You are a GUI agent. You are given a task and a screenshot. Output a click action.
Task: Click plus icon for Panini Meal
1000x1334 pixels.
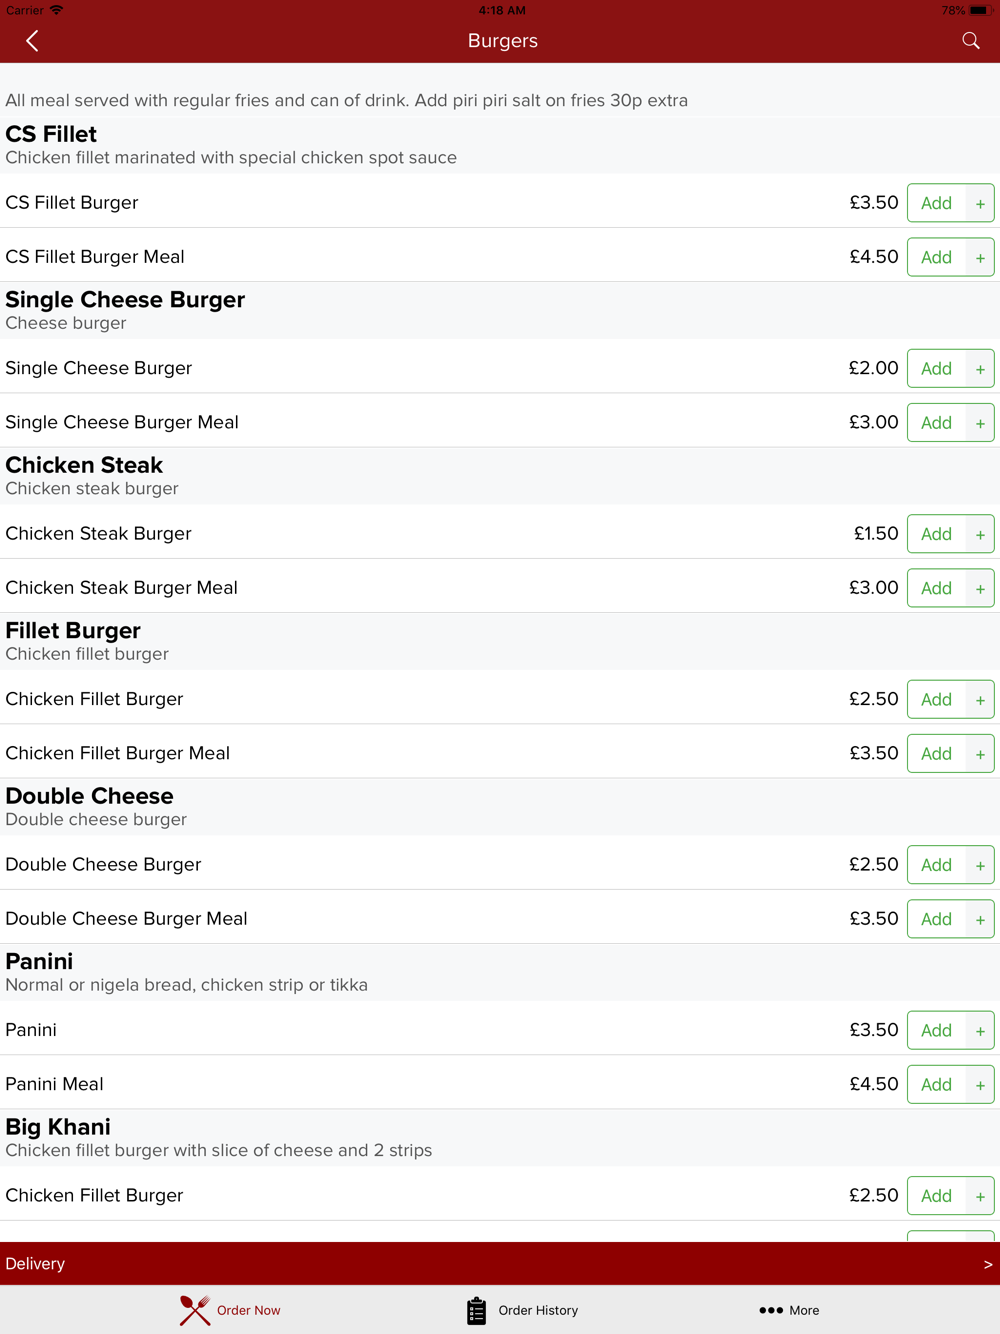click(980, 1085)
